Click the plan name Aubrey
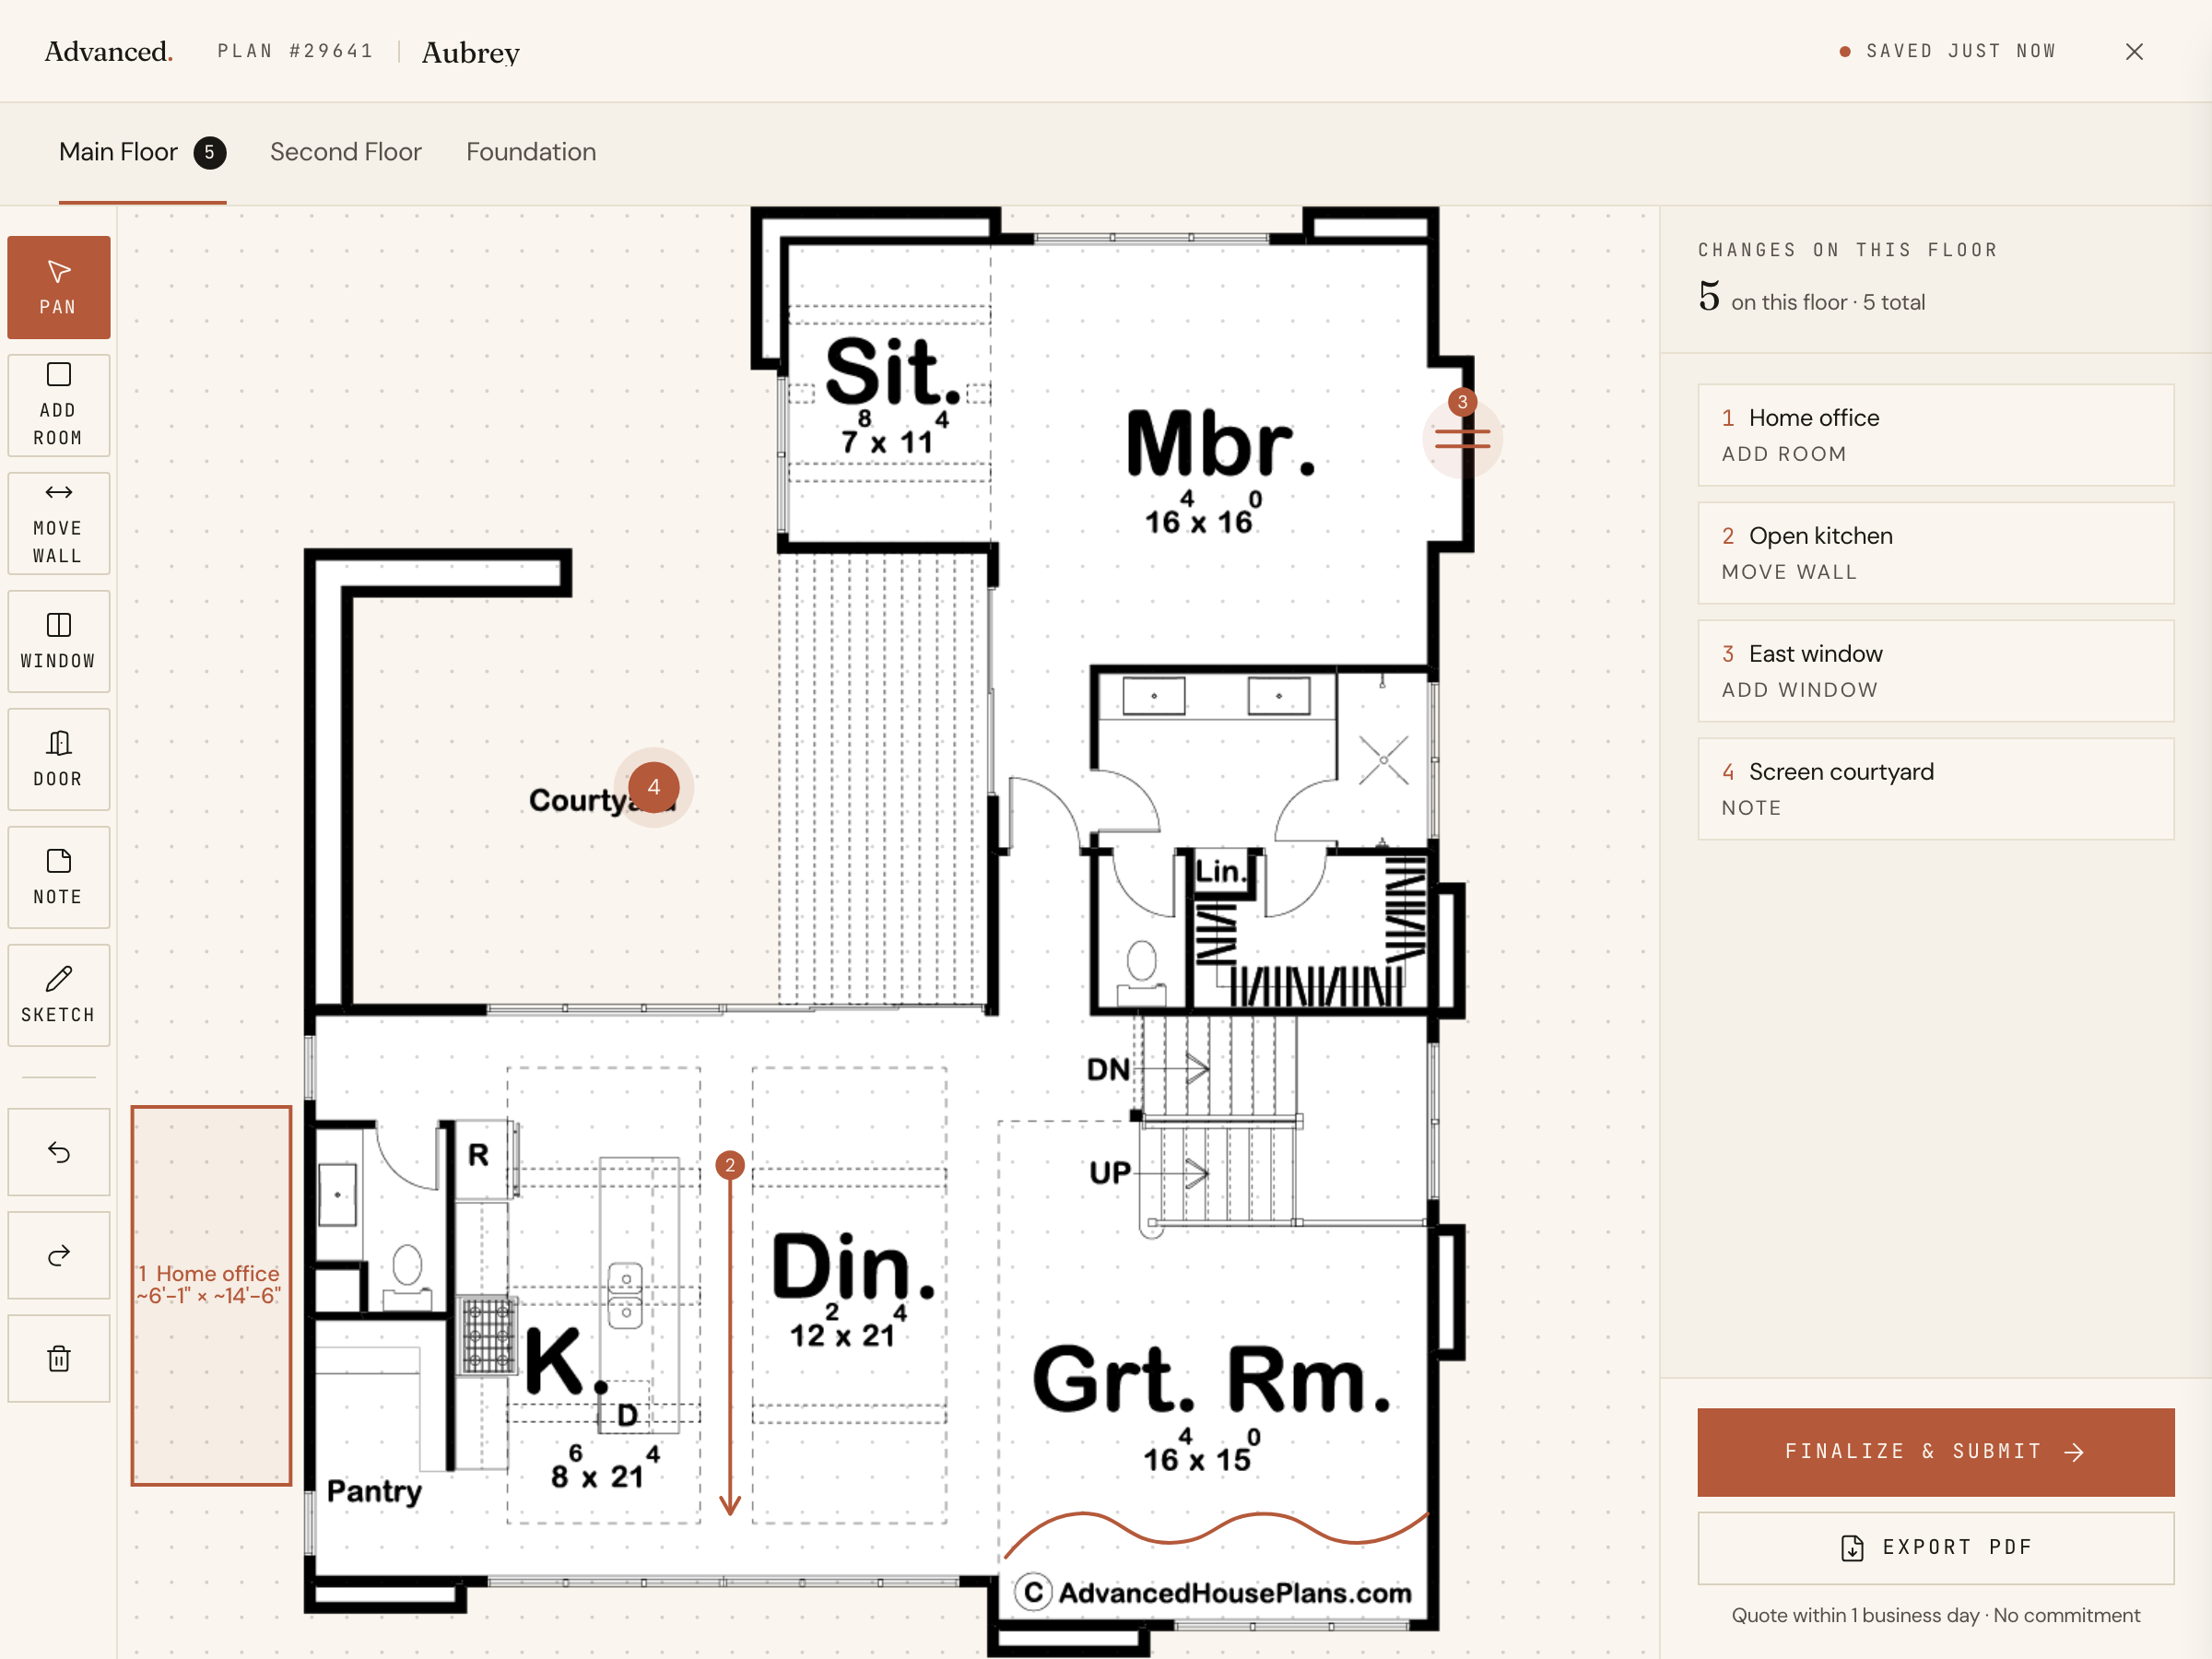This screenshot has height=1659, width=2212. (x=471, y=53)
